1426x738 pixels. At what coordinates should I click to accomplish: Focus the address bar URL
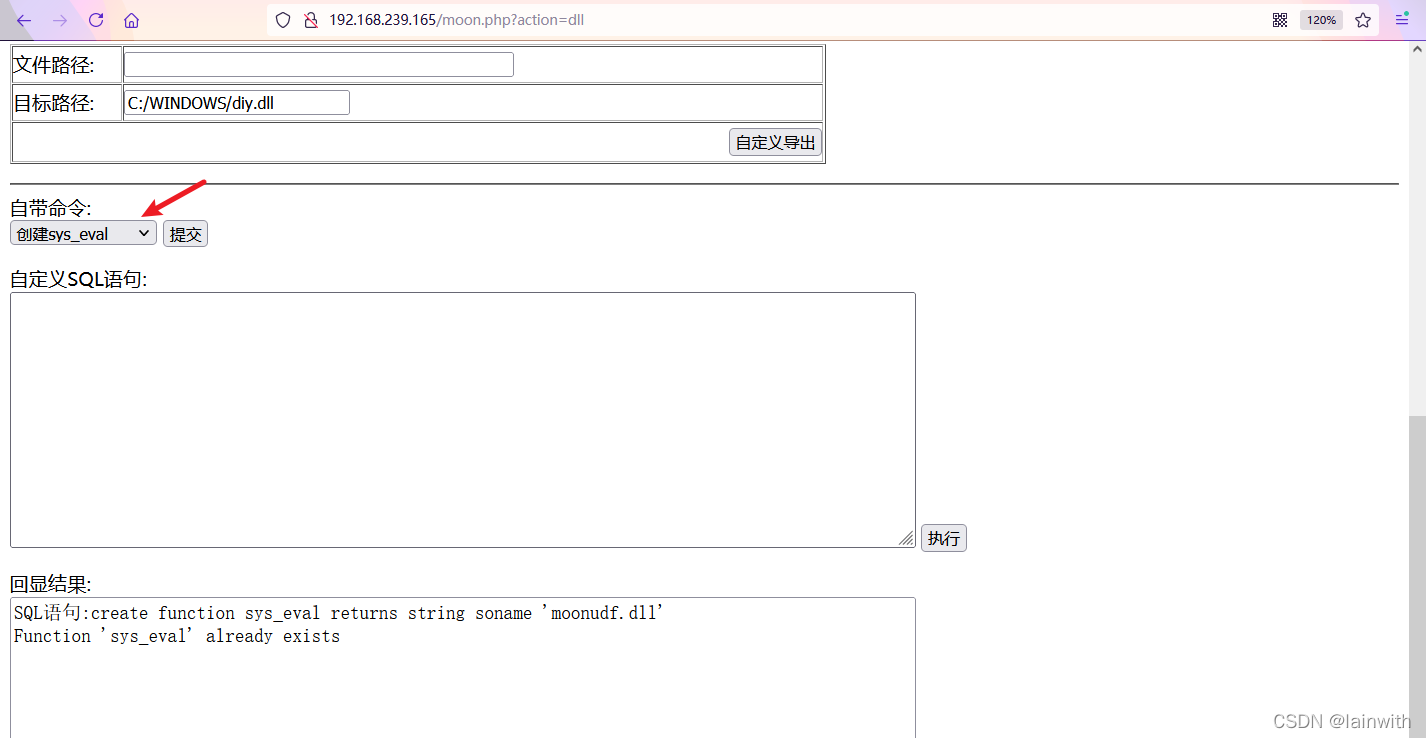(457, 20)
